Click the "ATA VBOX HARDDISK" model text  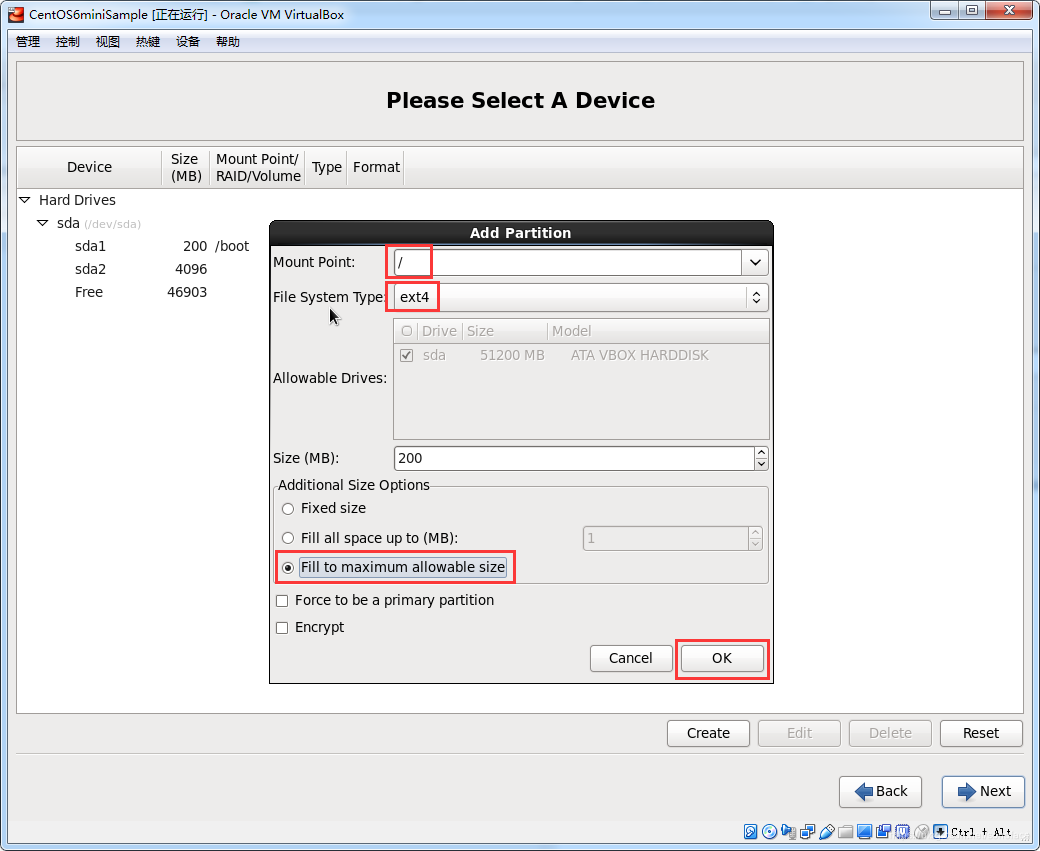639,356
